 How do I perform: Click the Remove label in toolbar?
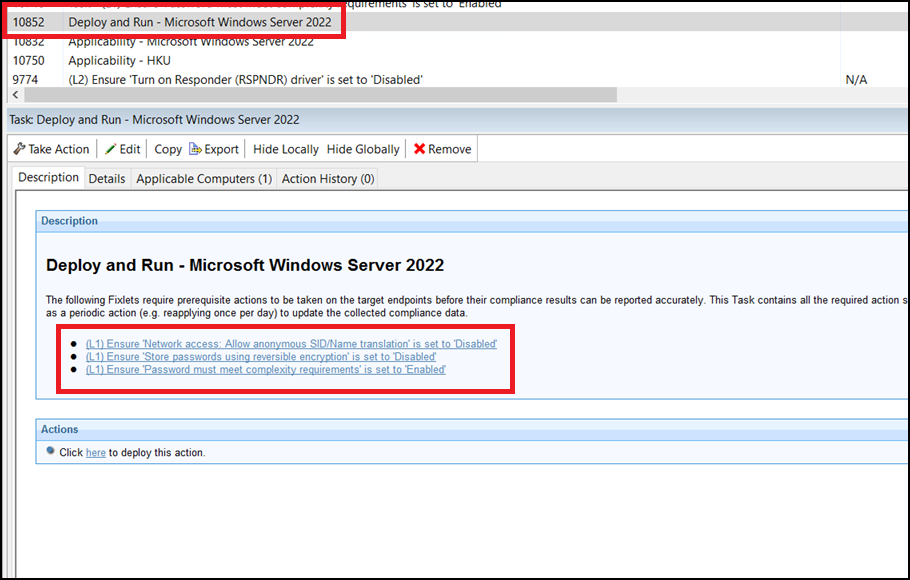click(449, 149)
